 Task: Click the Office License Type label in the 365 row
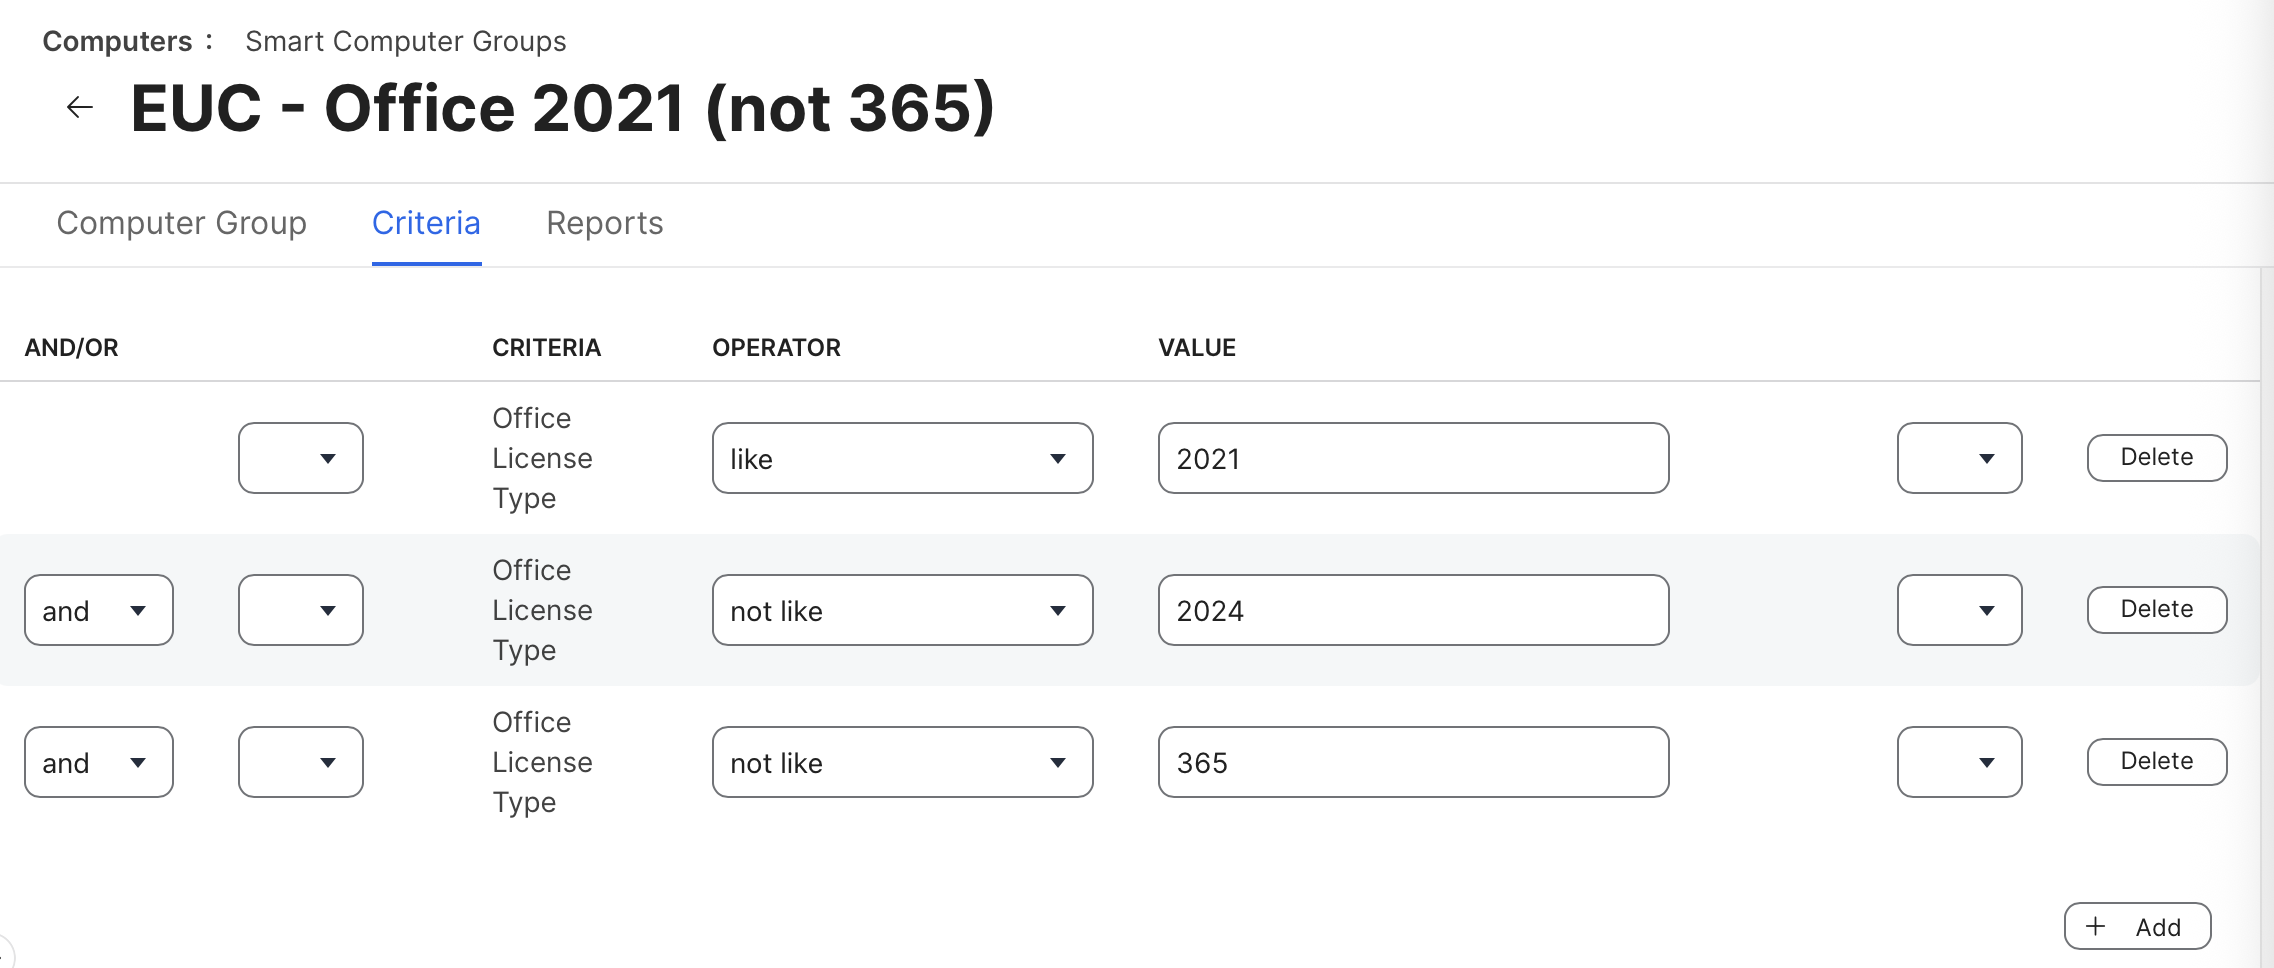542,762
